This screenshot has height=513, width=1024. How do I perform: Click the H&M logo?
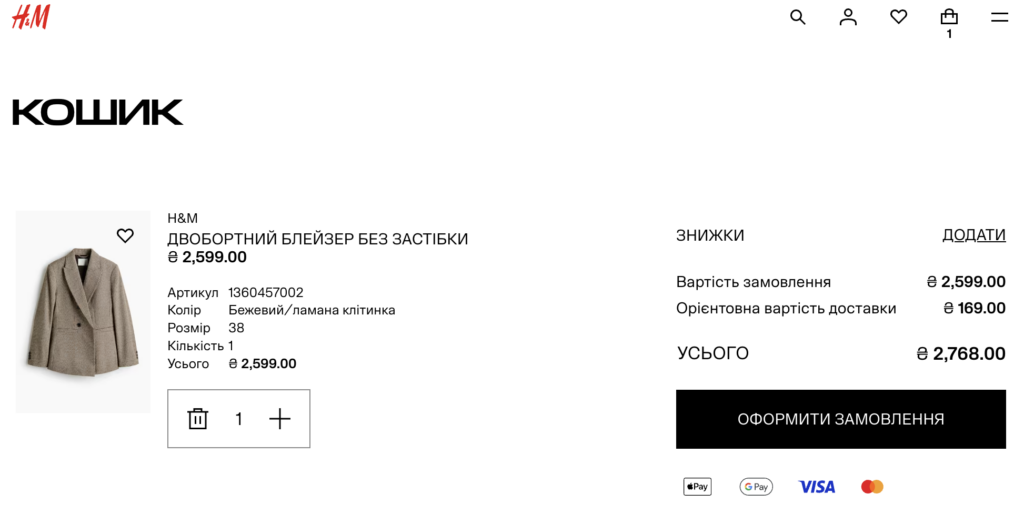click(31, 17)
